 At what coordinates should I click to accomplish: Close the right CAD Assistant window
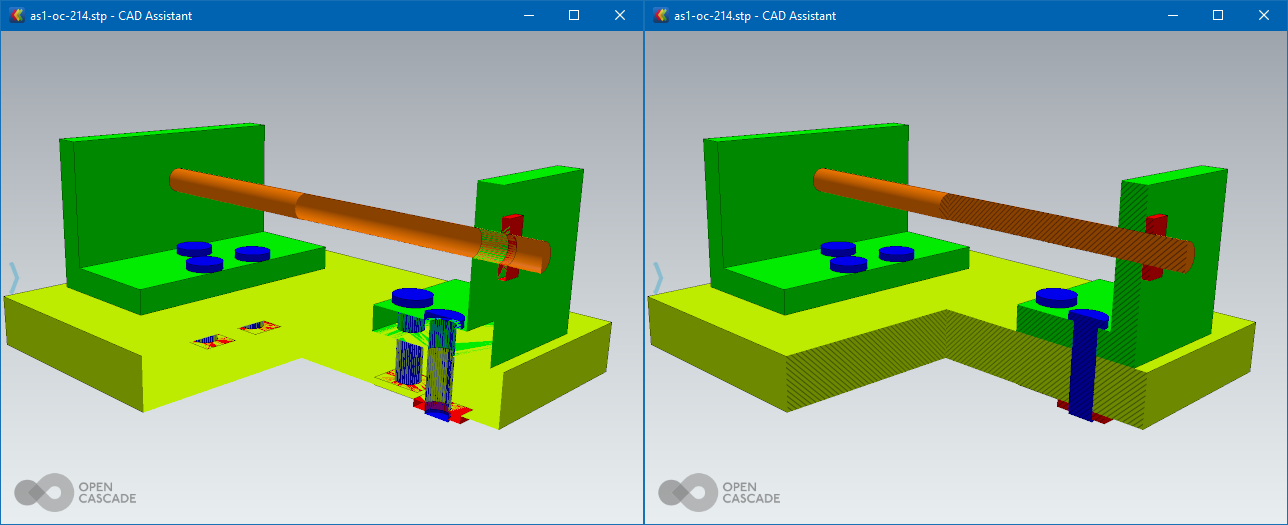pos(1263,15)
